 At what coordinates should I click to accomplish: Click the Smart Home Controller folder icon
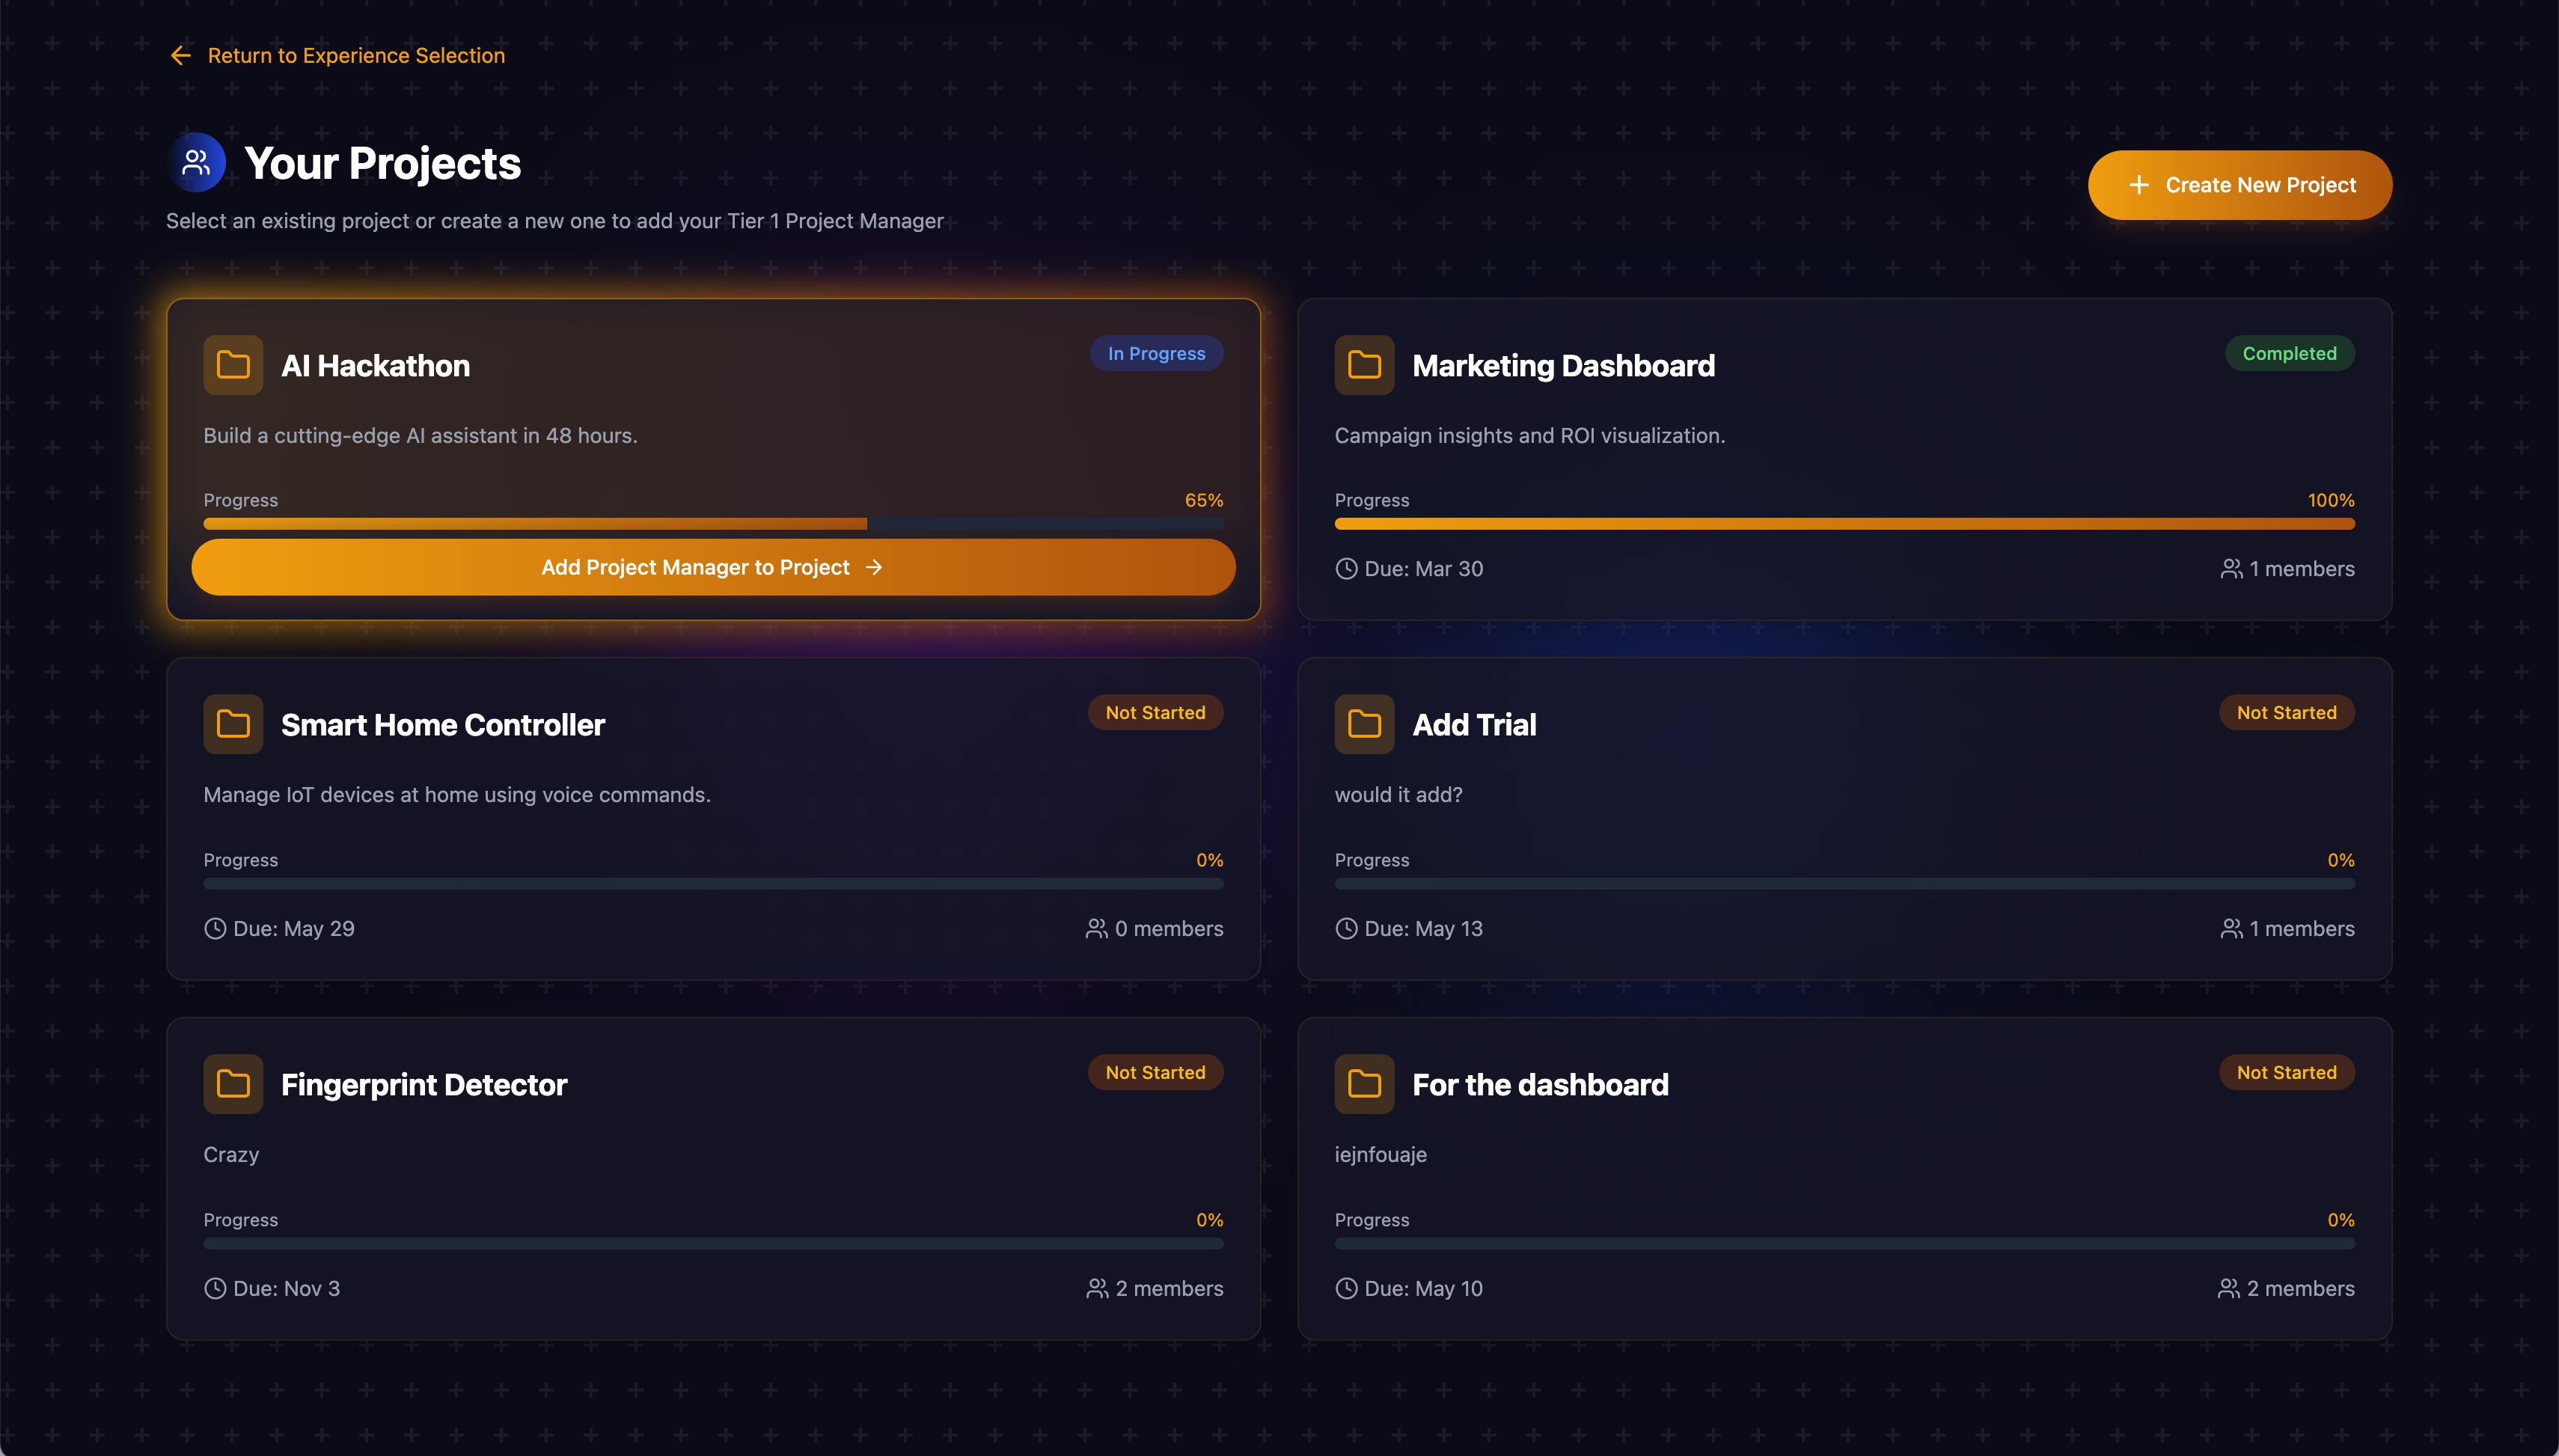pyautogui.click(x=233, y=724)
